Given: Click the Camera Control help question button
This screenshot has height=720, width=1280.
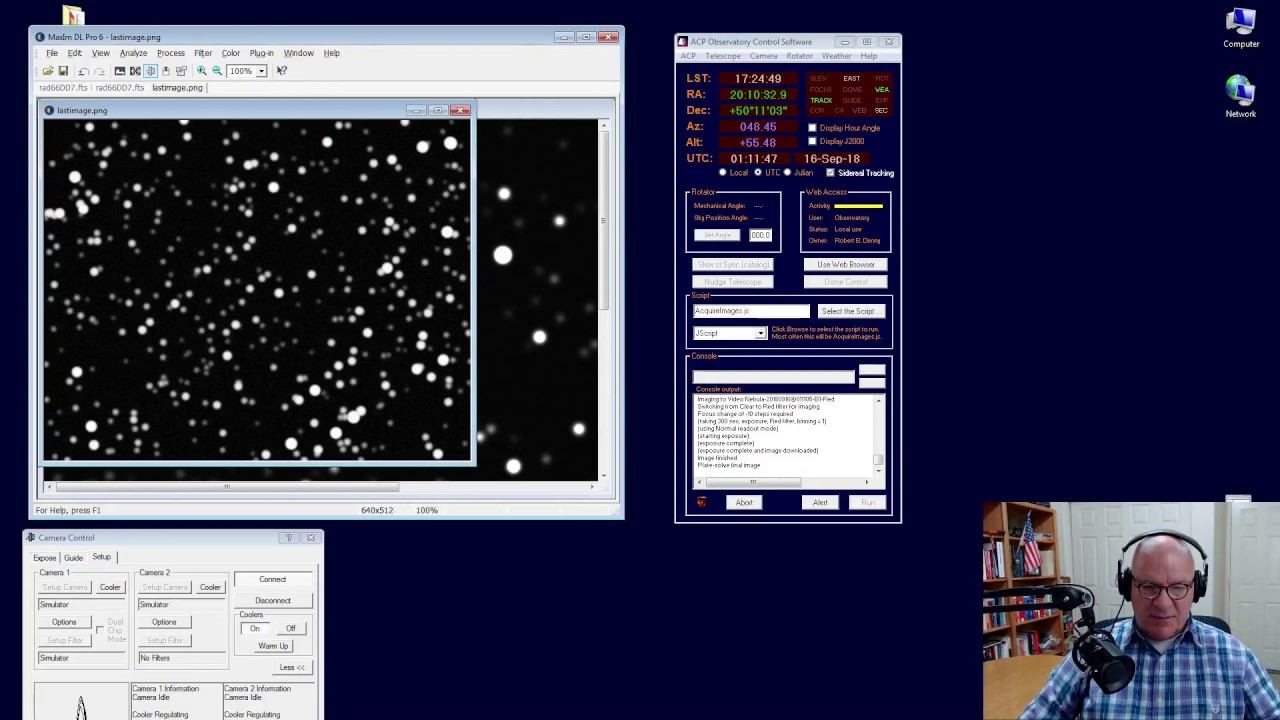Looking at the screenshot, I should [289, 538].
